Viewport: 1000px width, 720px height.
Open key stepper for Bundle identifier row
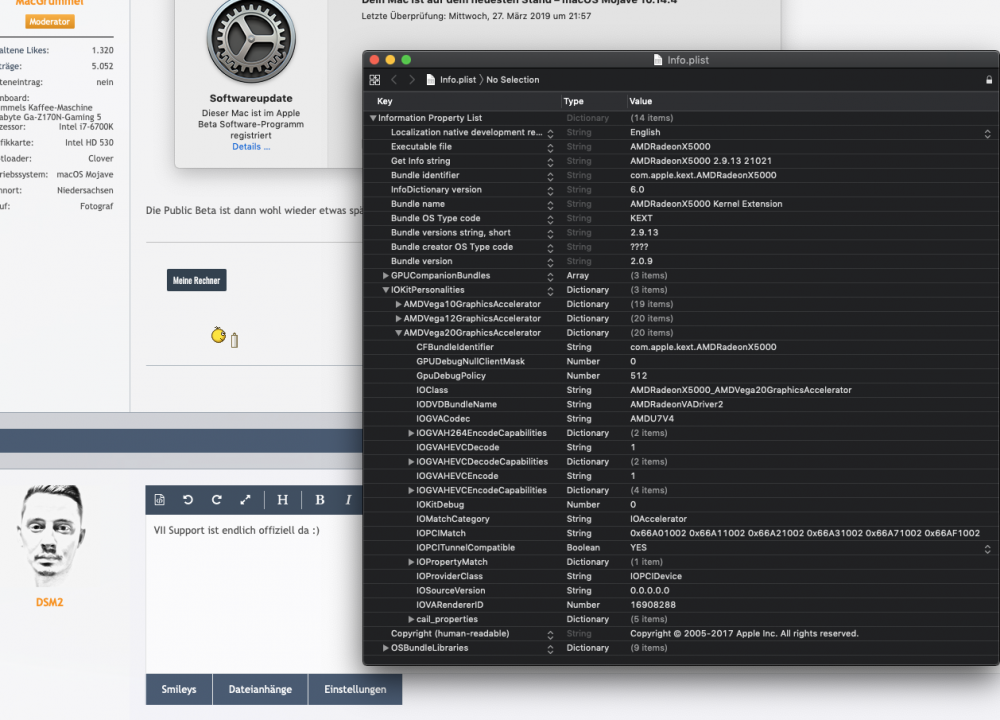tap(550, 176)
